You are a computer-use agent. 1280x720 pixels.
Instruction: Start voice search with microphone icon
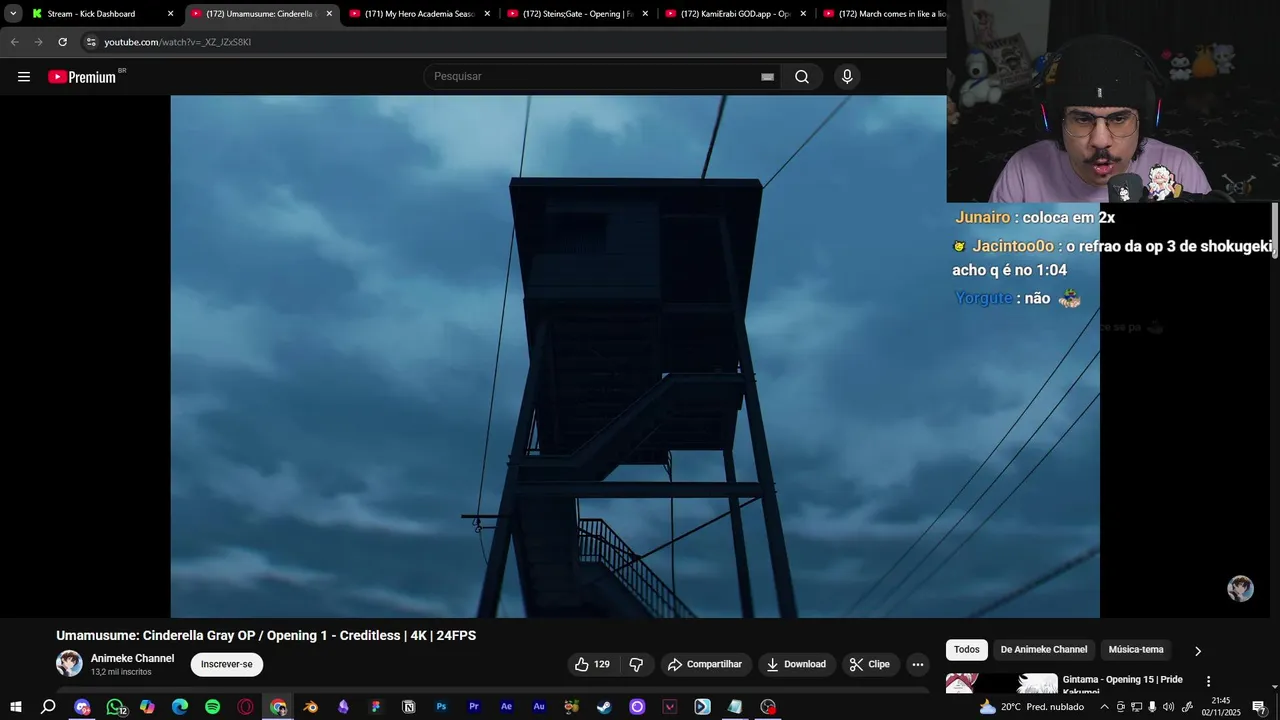847,77
